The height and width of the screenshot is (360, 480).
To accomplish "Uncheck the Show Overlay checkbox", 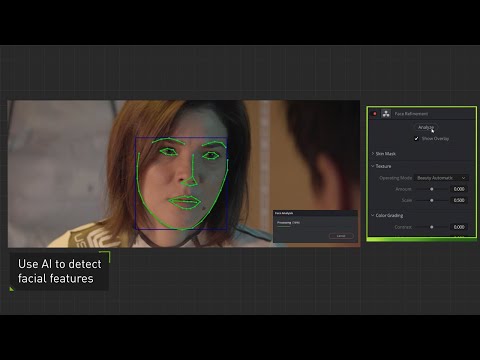I will [x=416, y=138].
